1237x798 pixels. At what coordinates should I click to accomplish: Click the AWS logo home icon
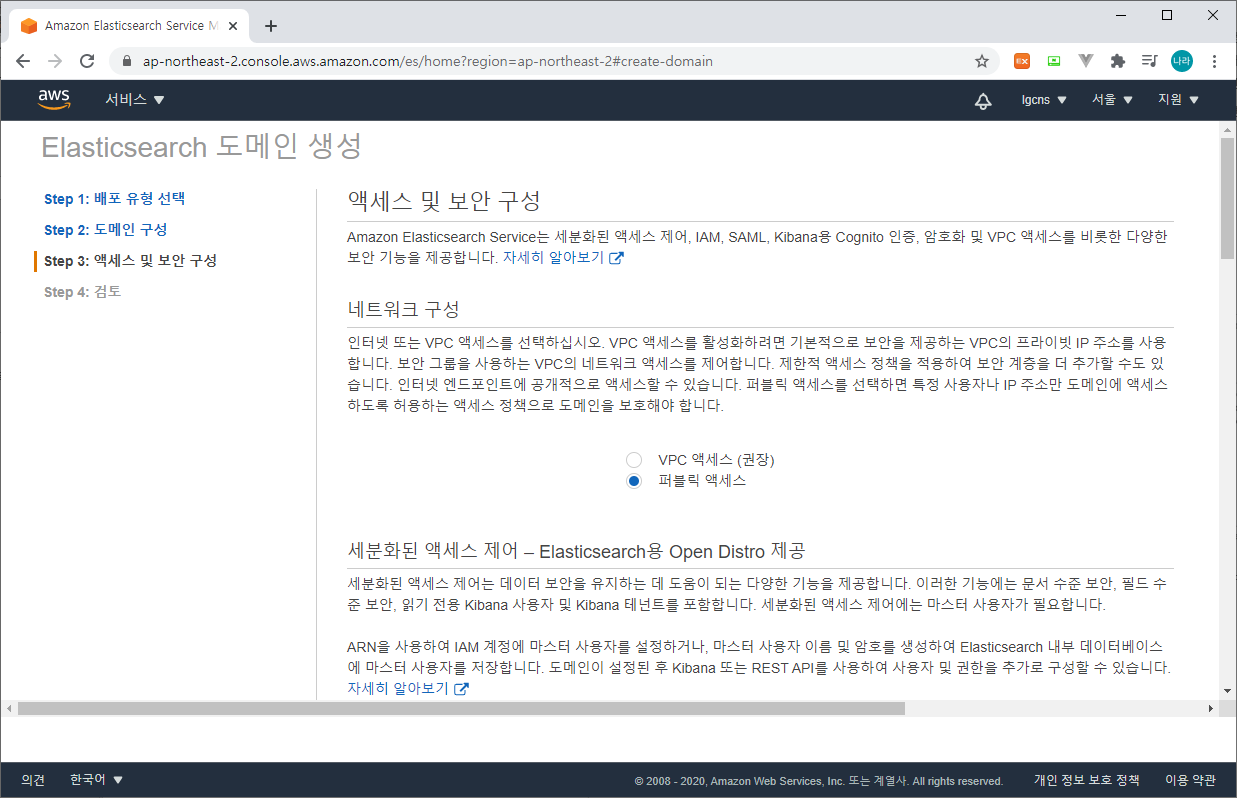coord(54,99)
